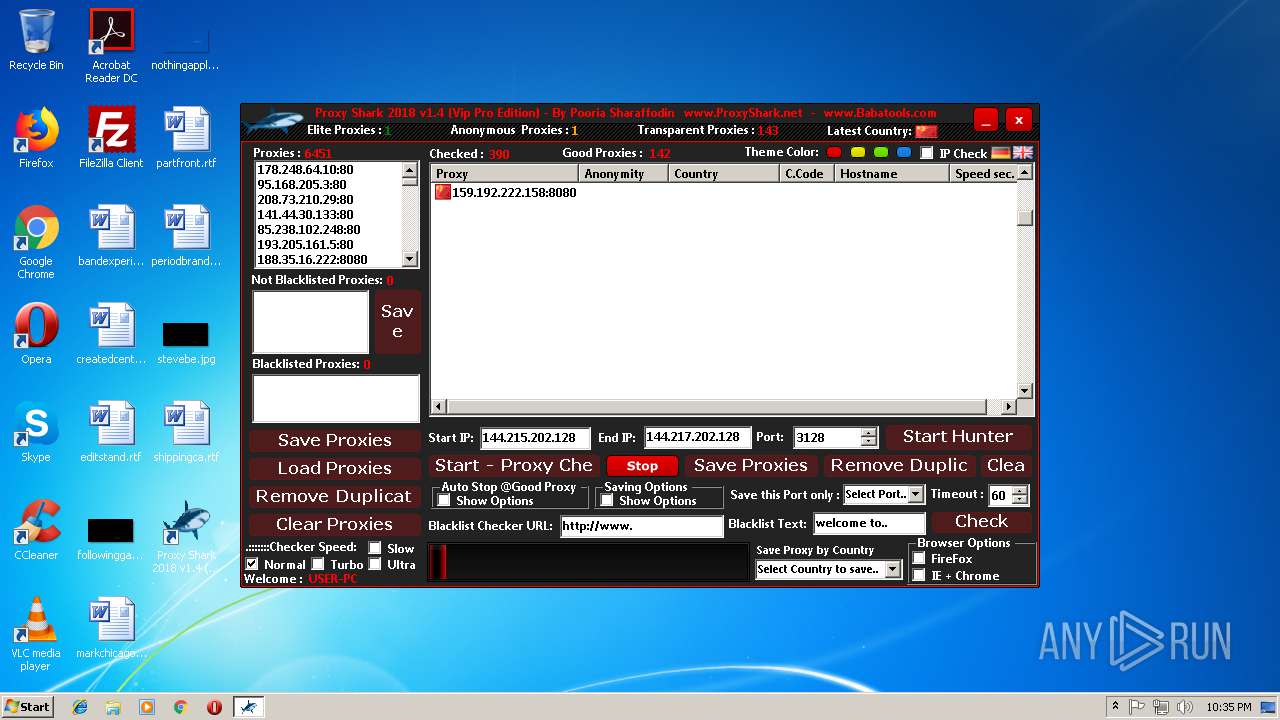The image size is (1280, 720).
Task: Increase the Timeout value with up arrow
Action: 1019,490
